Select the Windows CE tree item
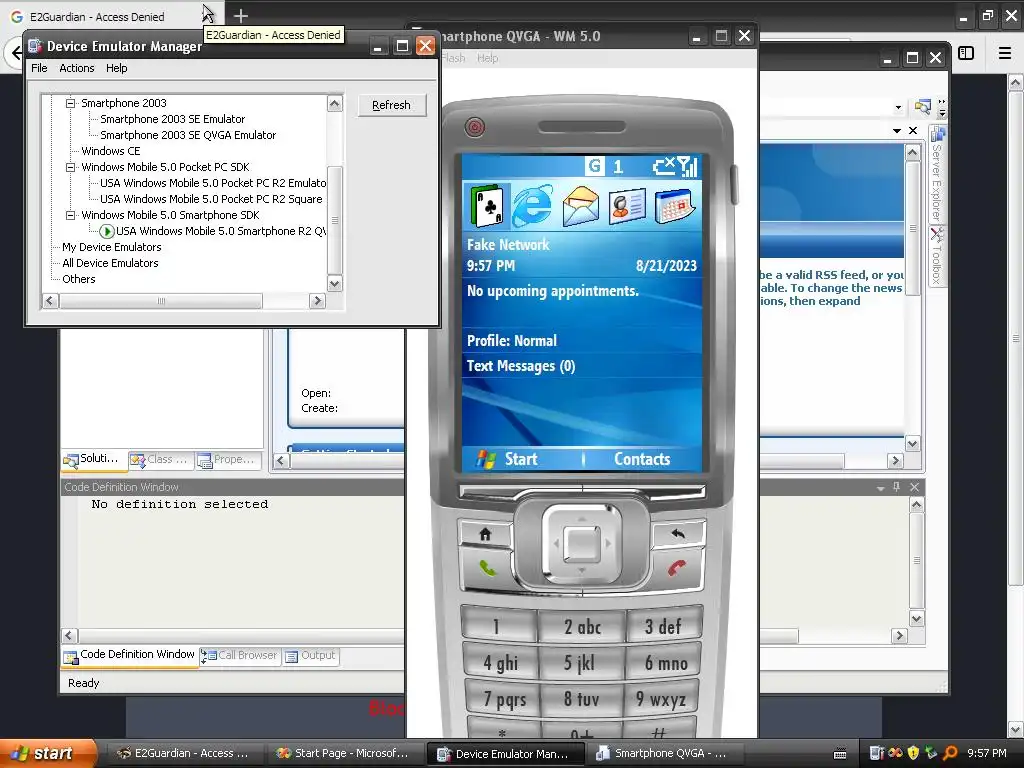 point(110,151)
